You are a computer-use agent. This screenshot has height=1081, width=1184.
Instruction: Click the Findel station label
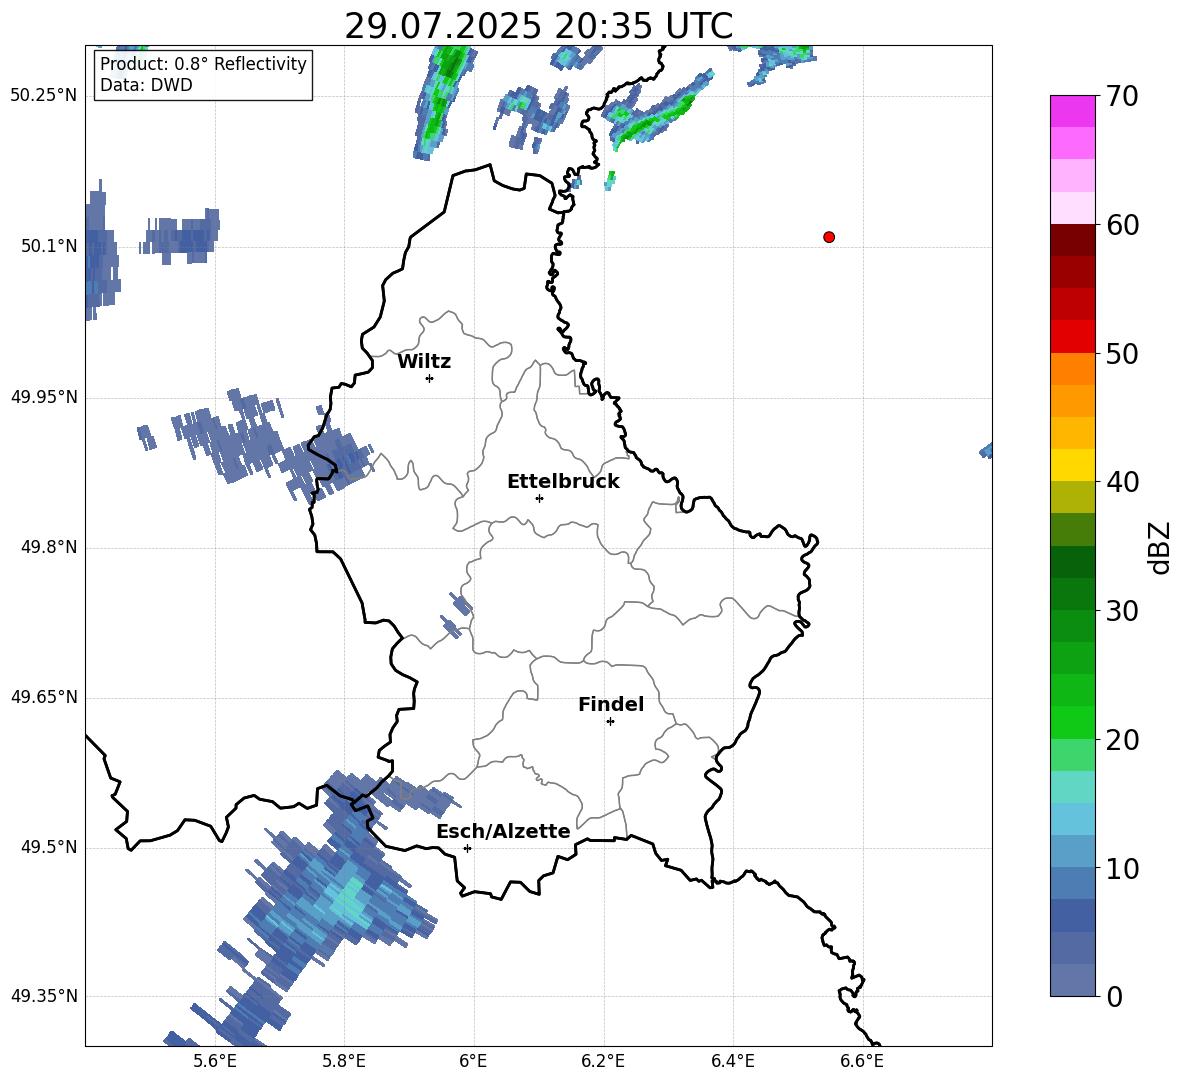pos(611,704)
